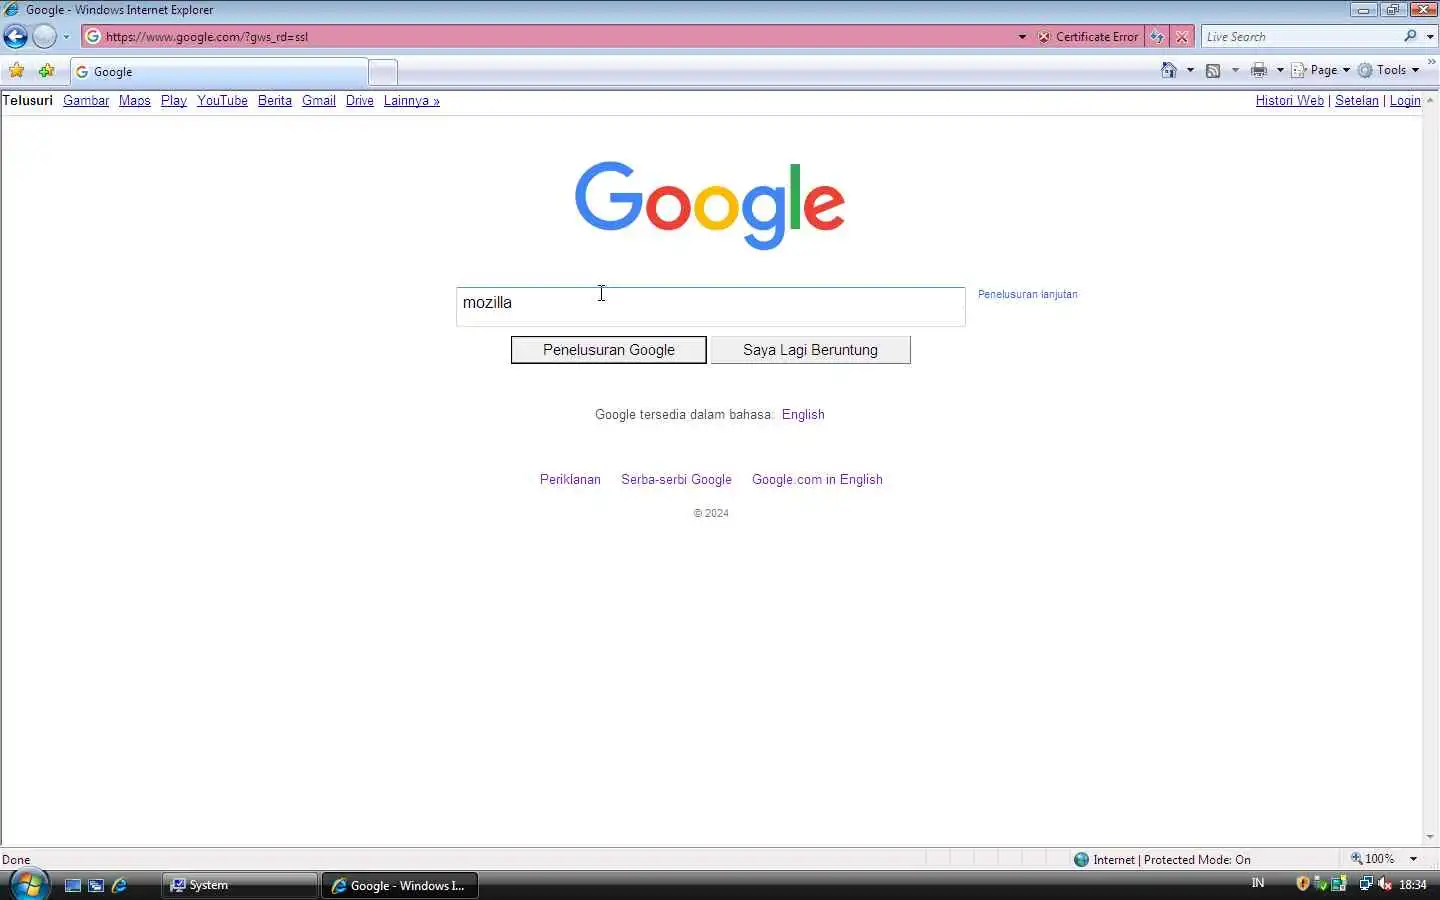
Task: Click Show Desktop quick launch icon
Action: pos(73,885)
